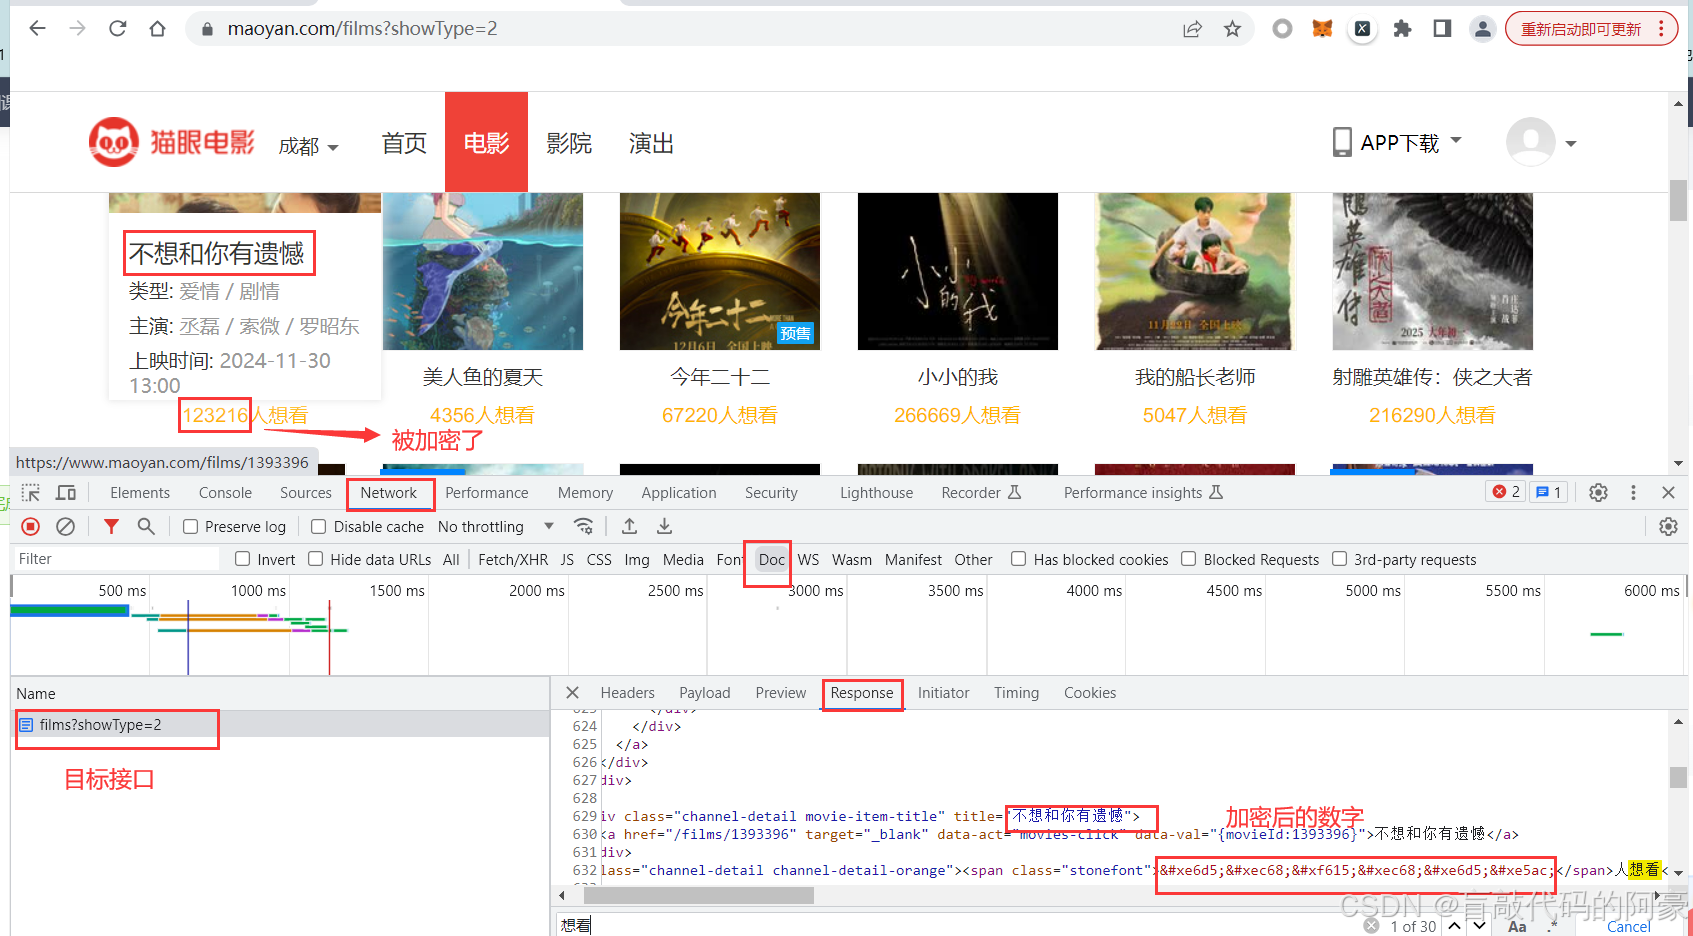Open the Chrome profile avatar
1693x936 pixels.
coord(1482,29)
